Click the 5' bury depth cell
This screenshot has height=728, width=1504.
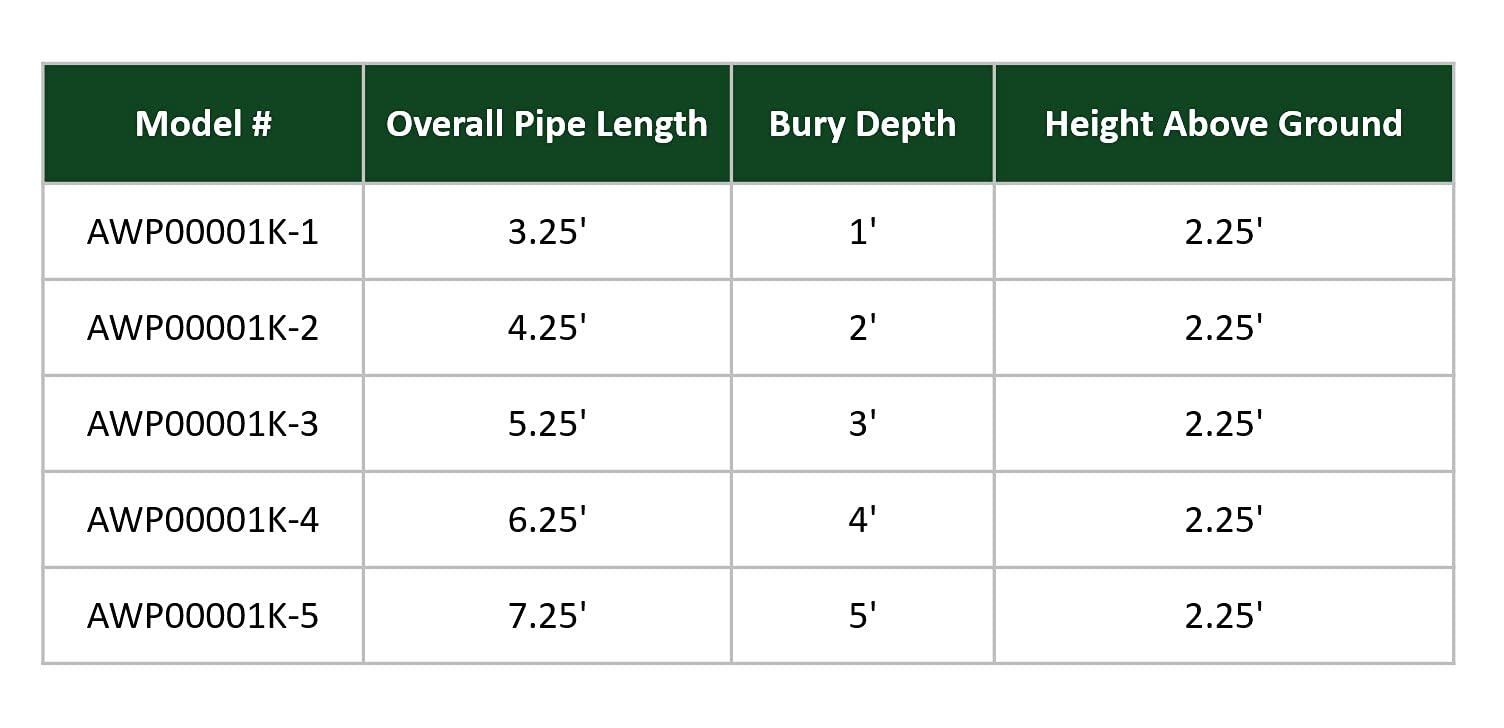[863, 616]
